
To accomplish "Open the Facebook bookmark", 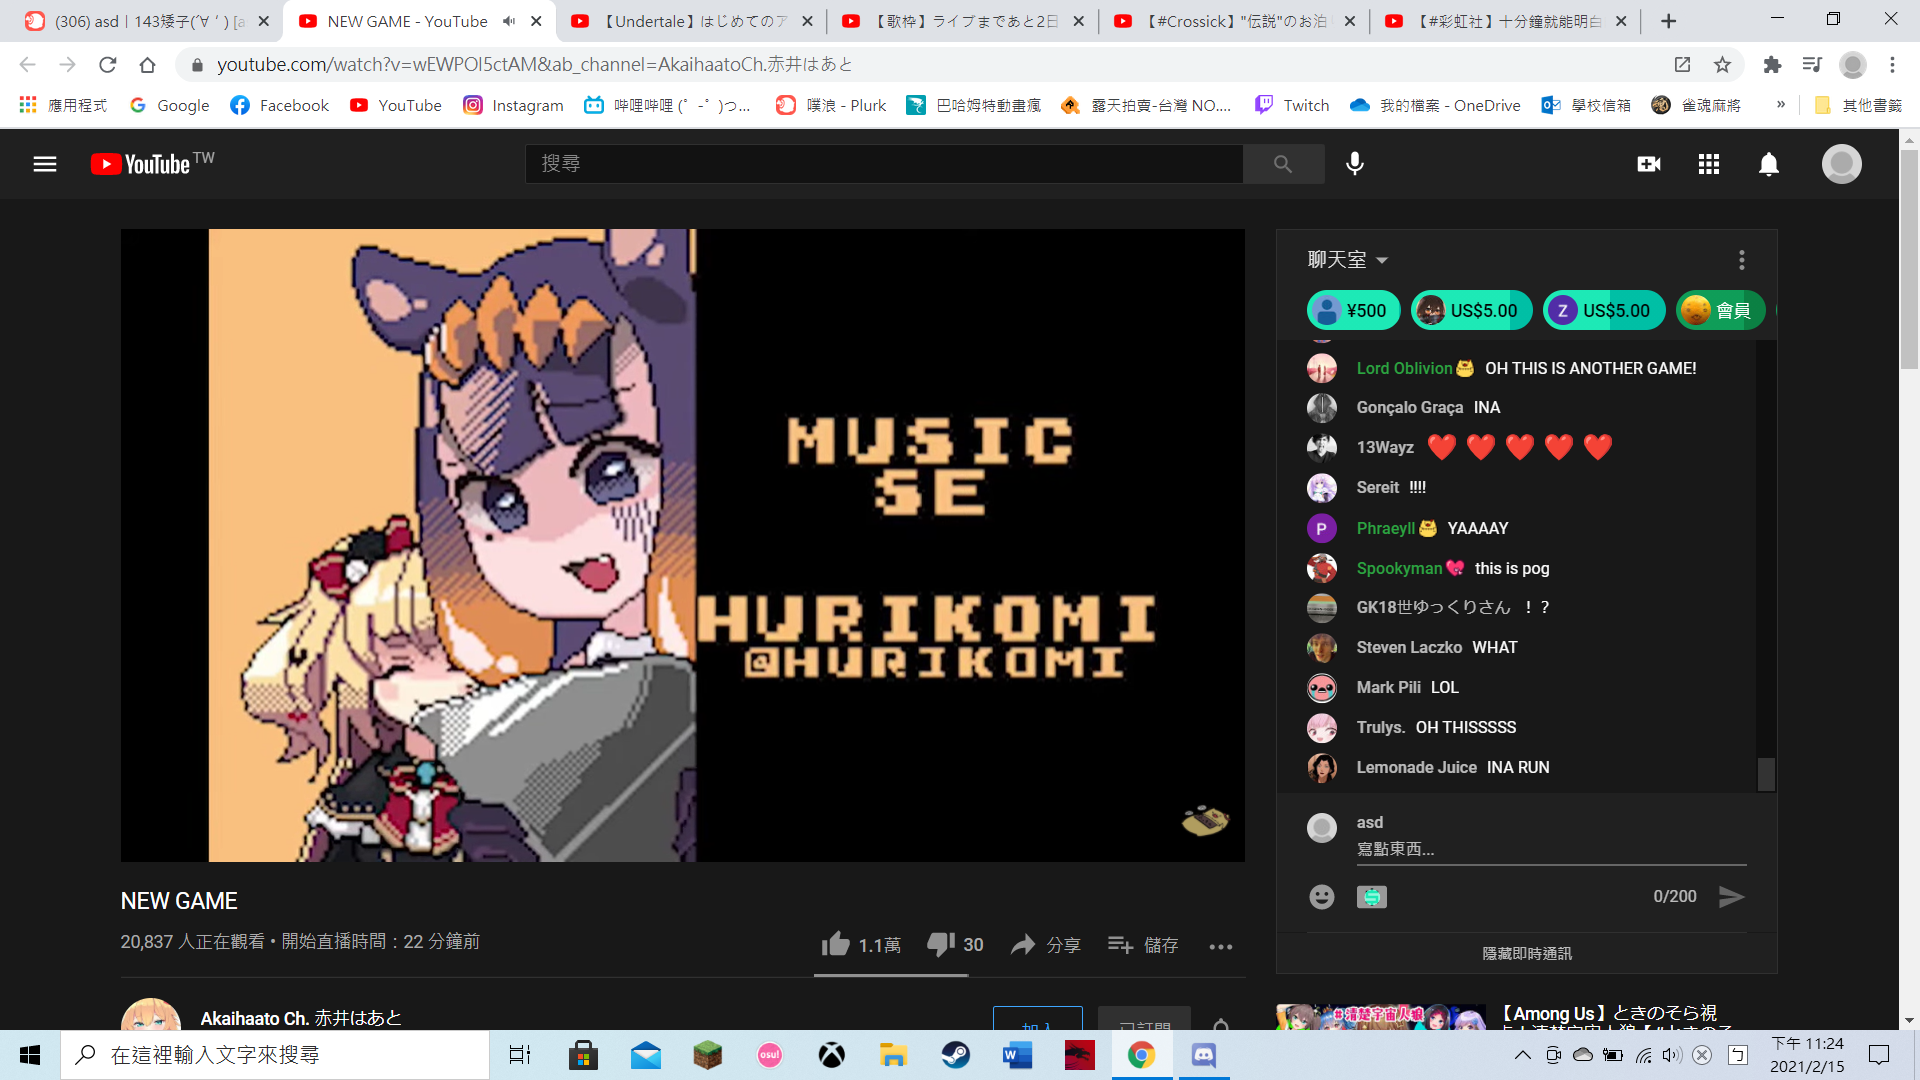I will 279,105.
